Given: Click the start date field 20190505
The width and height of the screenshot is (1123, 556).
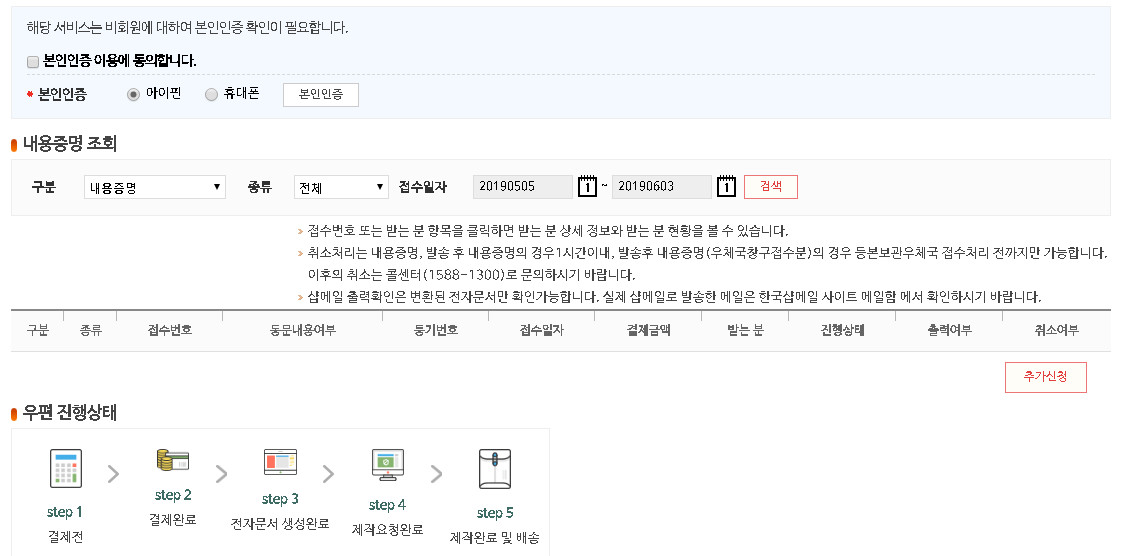Looking at the screenshot, I should tap(523, 186).
